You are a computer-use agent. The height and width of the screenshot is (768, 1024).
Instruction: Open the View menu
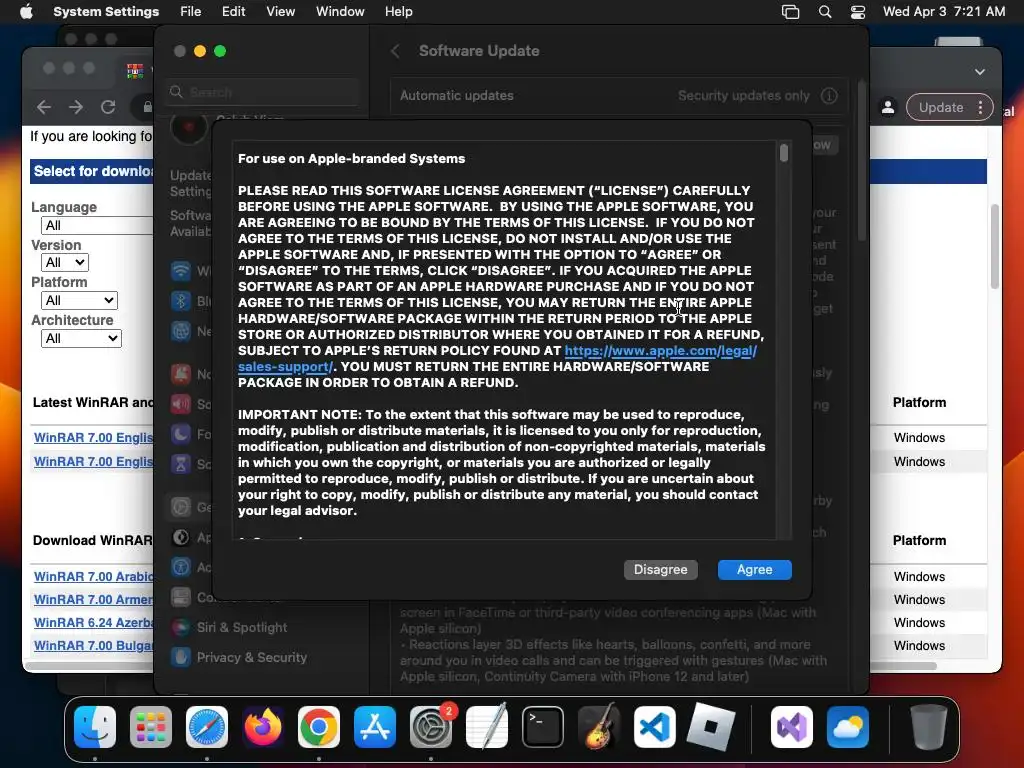point(280,12)
